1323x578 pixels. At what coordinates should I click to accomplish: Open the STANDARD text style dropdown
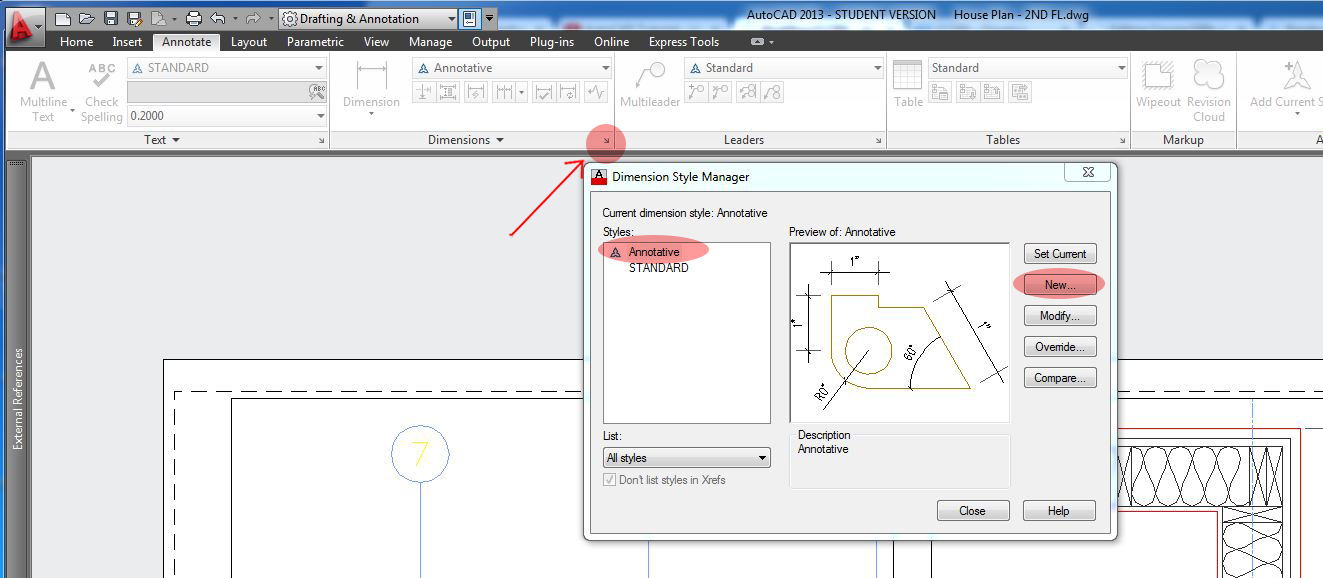pyautogui.click(x=227, y=68)
